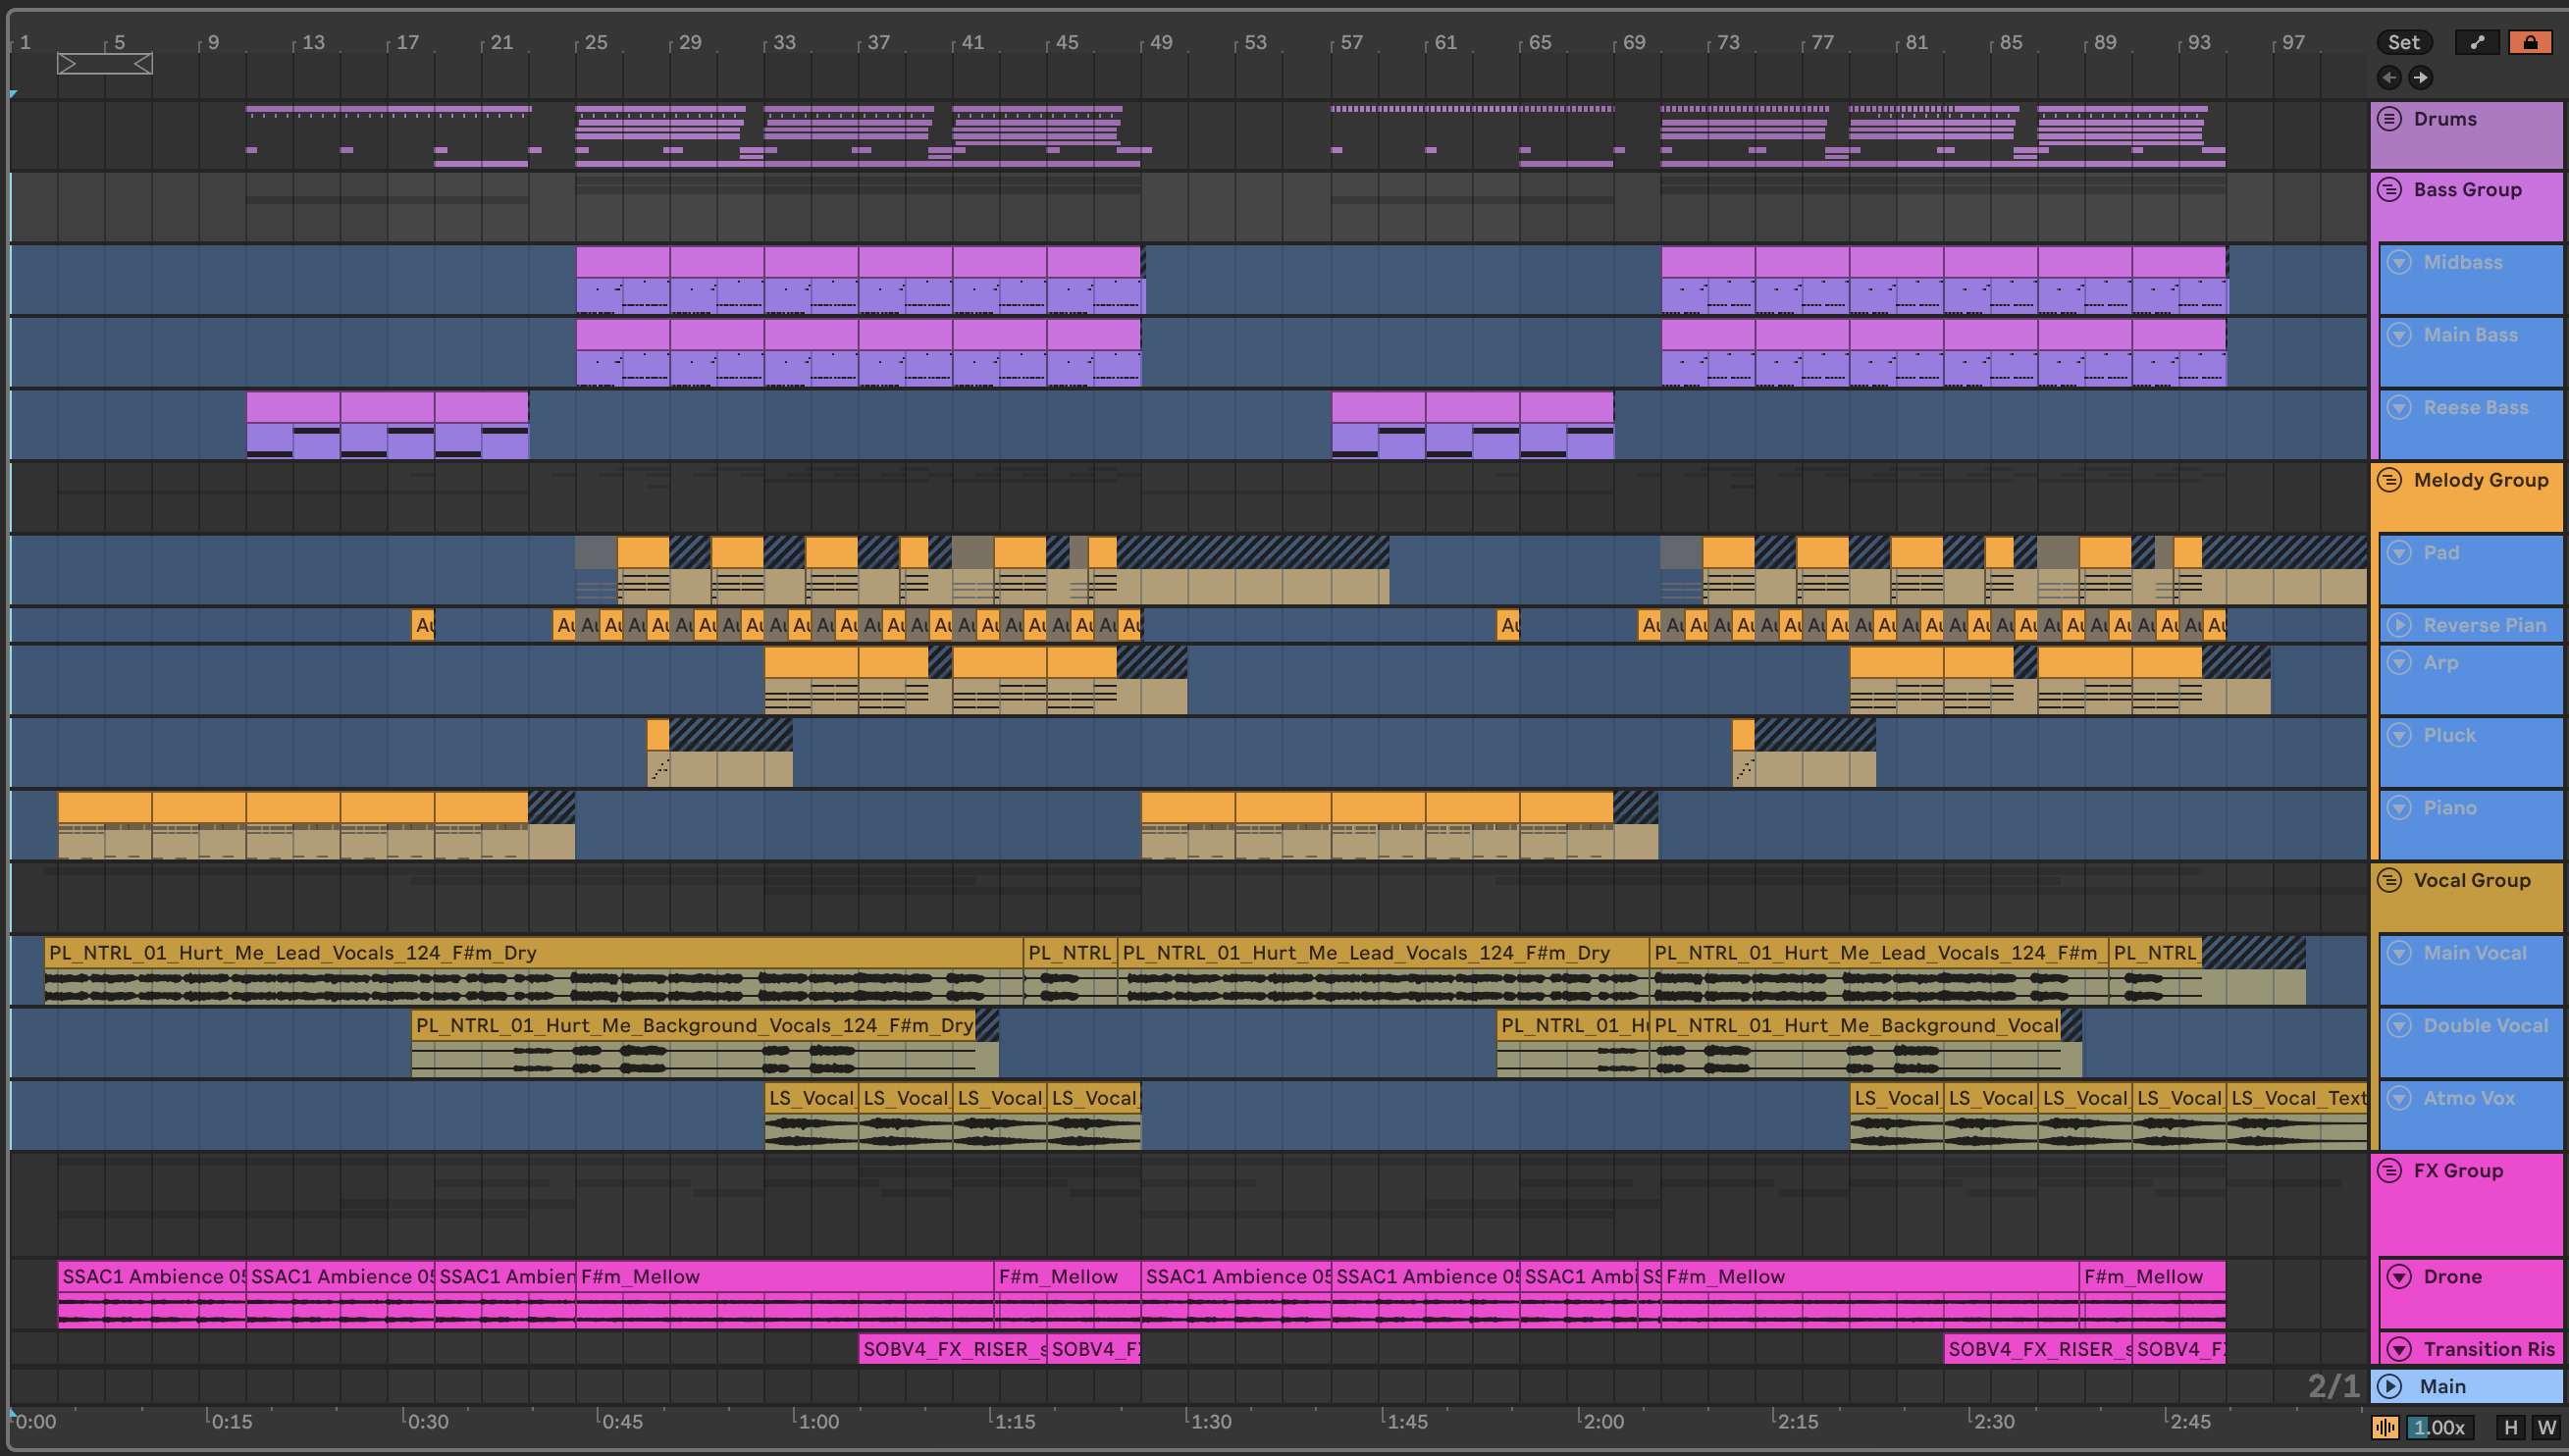Select the Pad track name

[x=2441, y=552]
